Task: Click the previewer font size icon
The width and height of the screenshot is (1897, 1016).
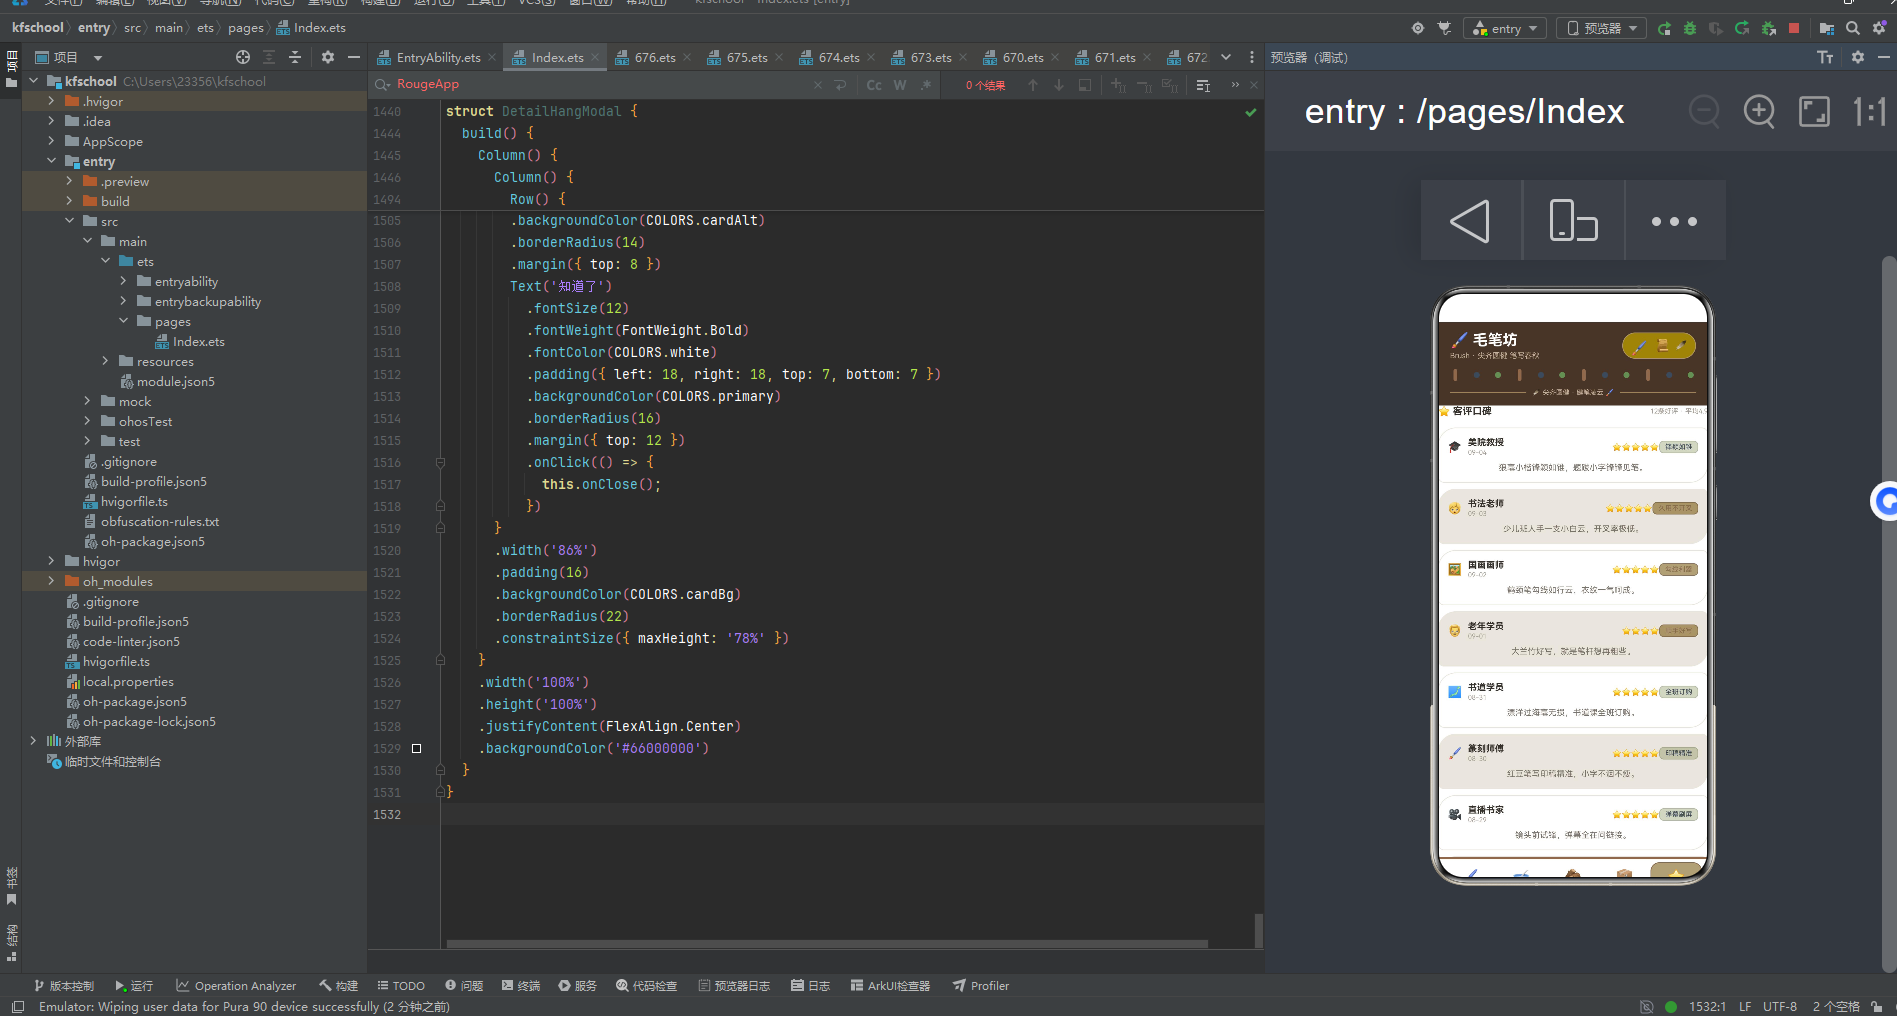Action: 1825,57
